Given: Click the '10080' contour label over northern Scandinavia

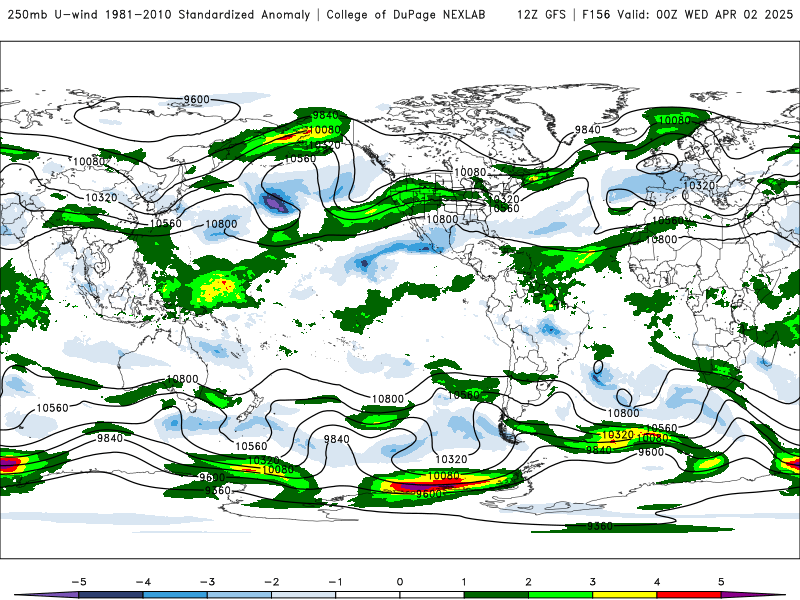Looking at the screenshot, I should 674,120.
